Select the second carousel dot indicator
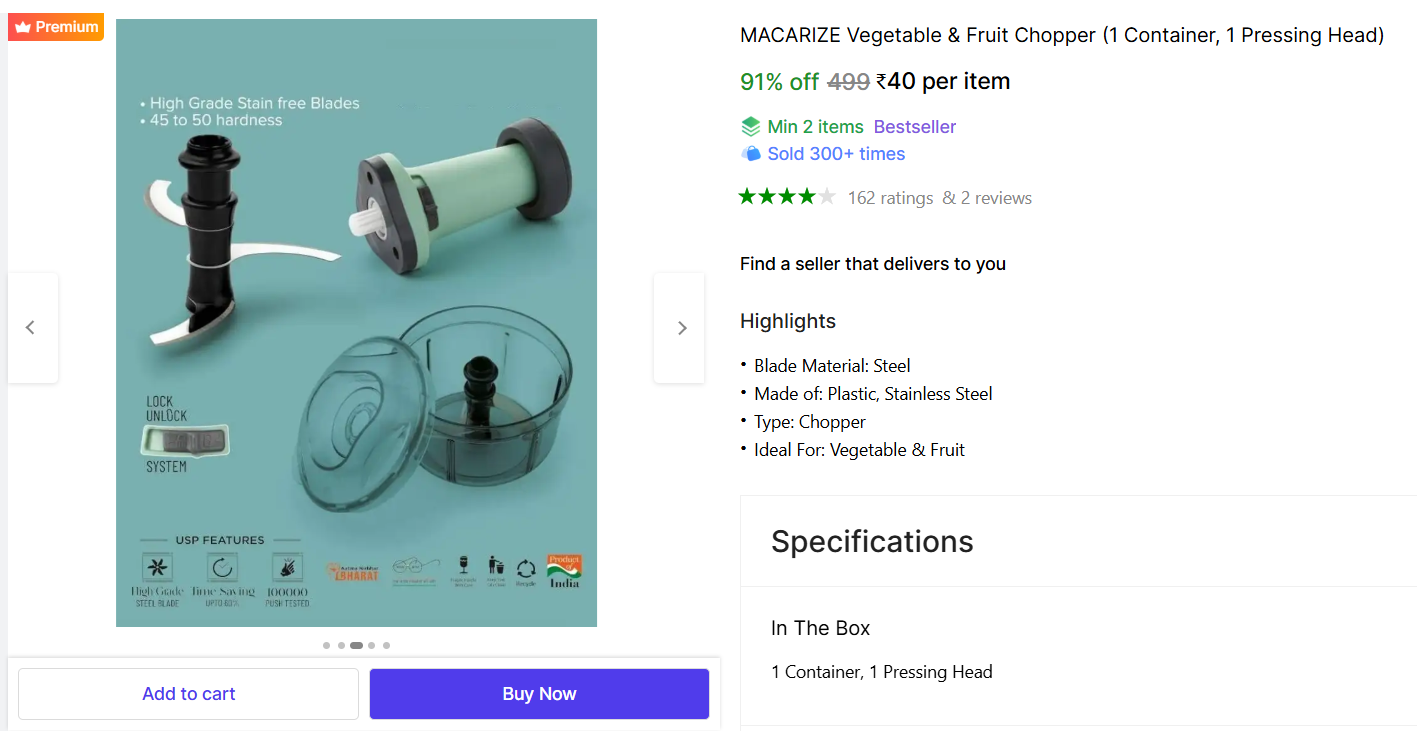This screenshot has width=1417, height=731. 341,646
